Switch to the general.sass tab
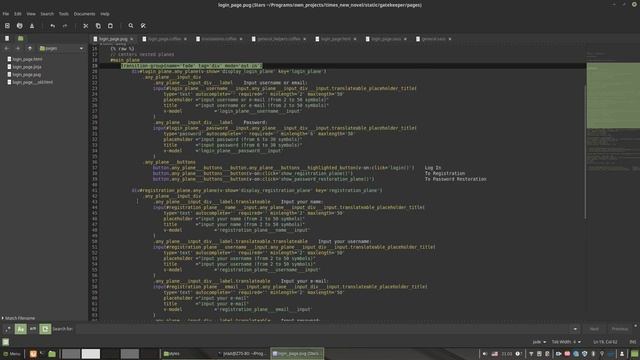 433,39
